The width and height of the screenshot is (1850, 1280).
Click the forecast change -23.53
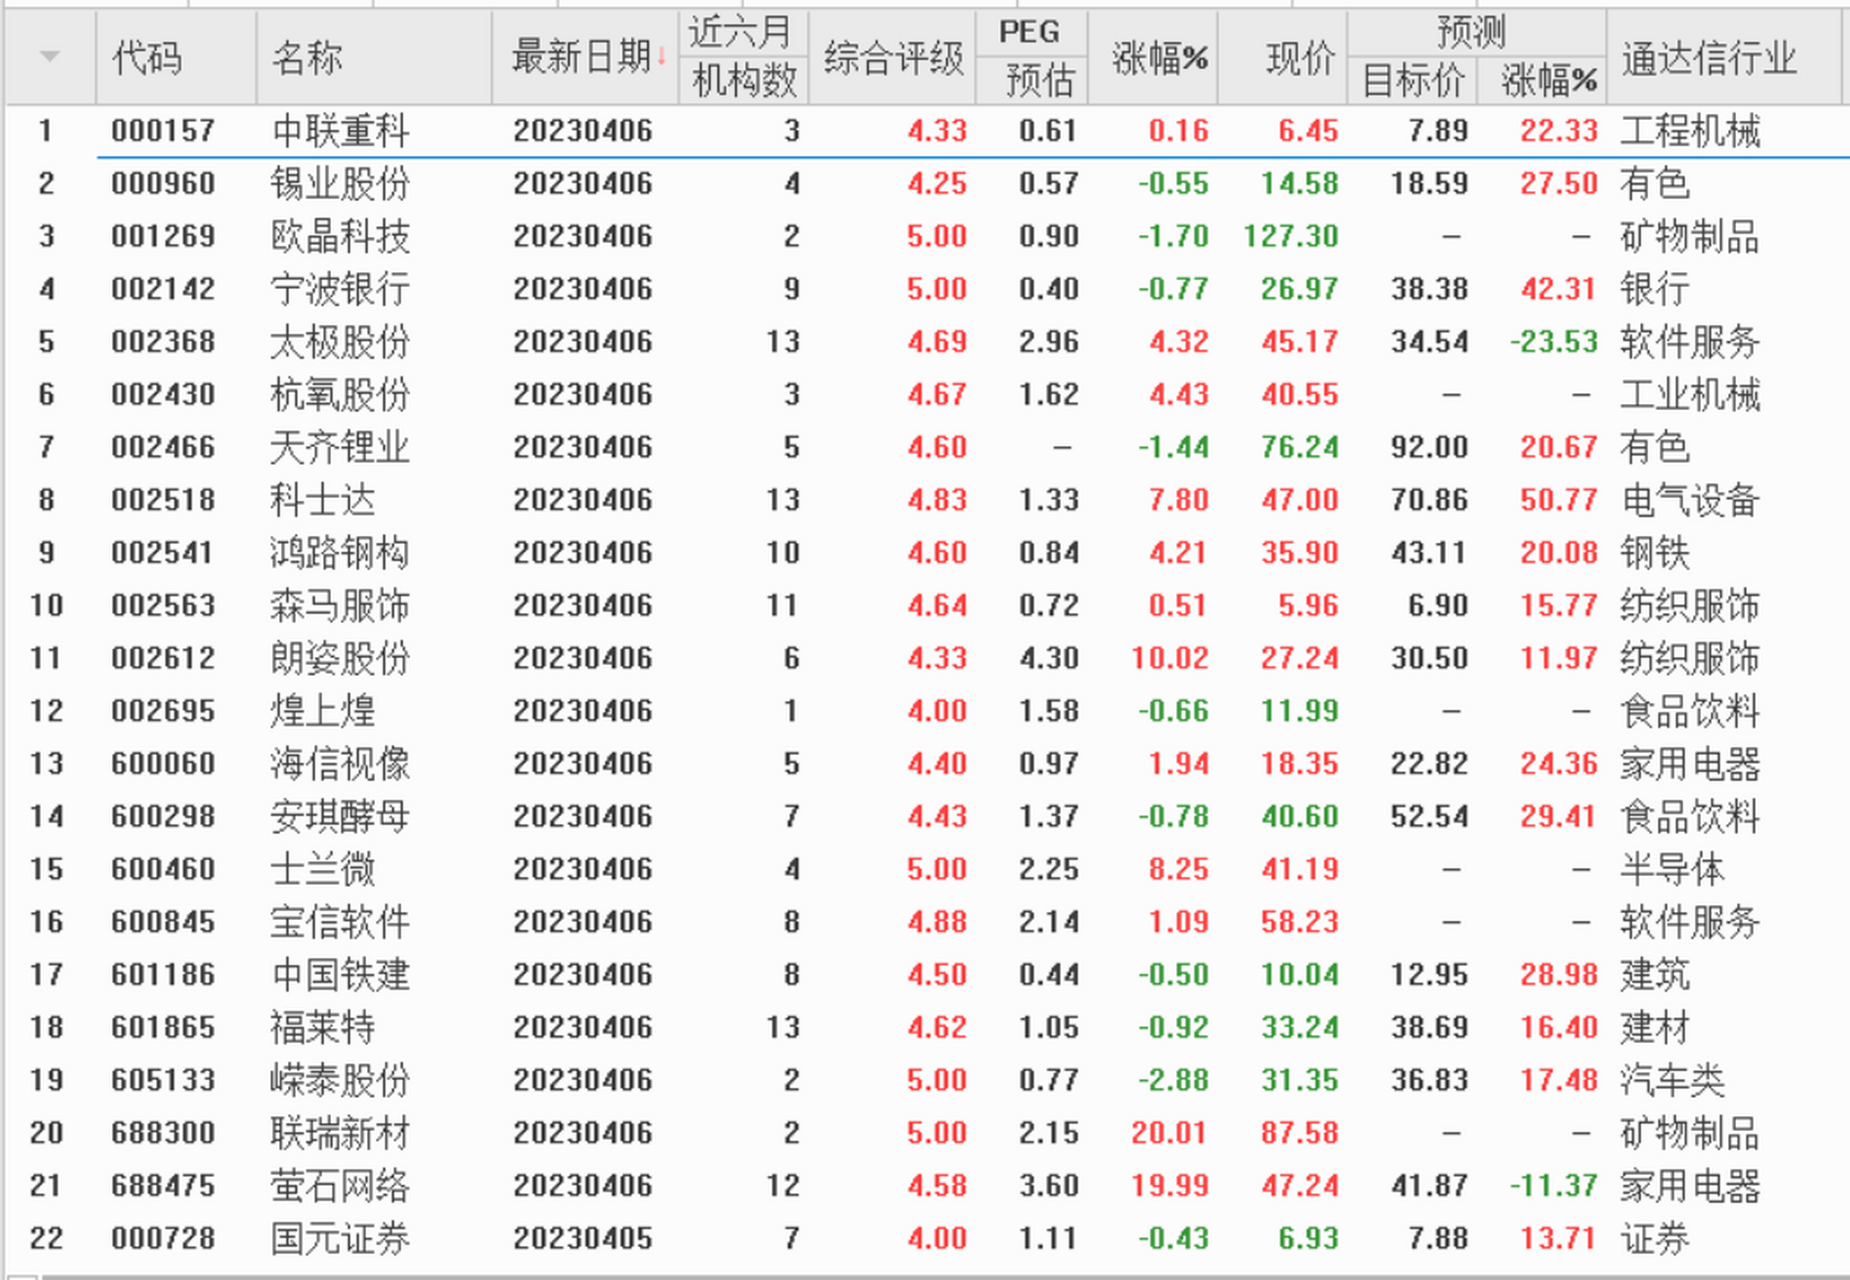click(1554, 342)
